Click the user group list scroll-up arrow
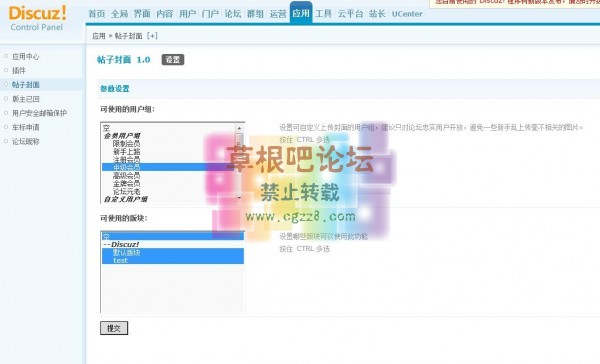The width and height of the screenshot is (600, 364). 240,128
